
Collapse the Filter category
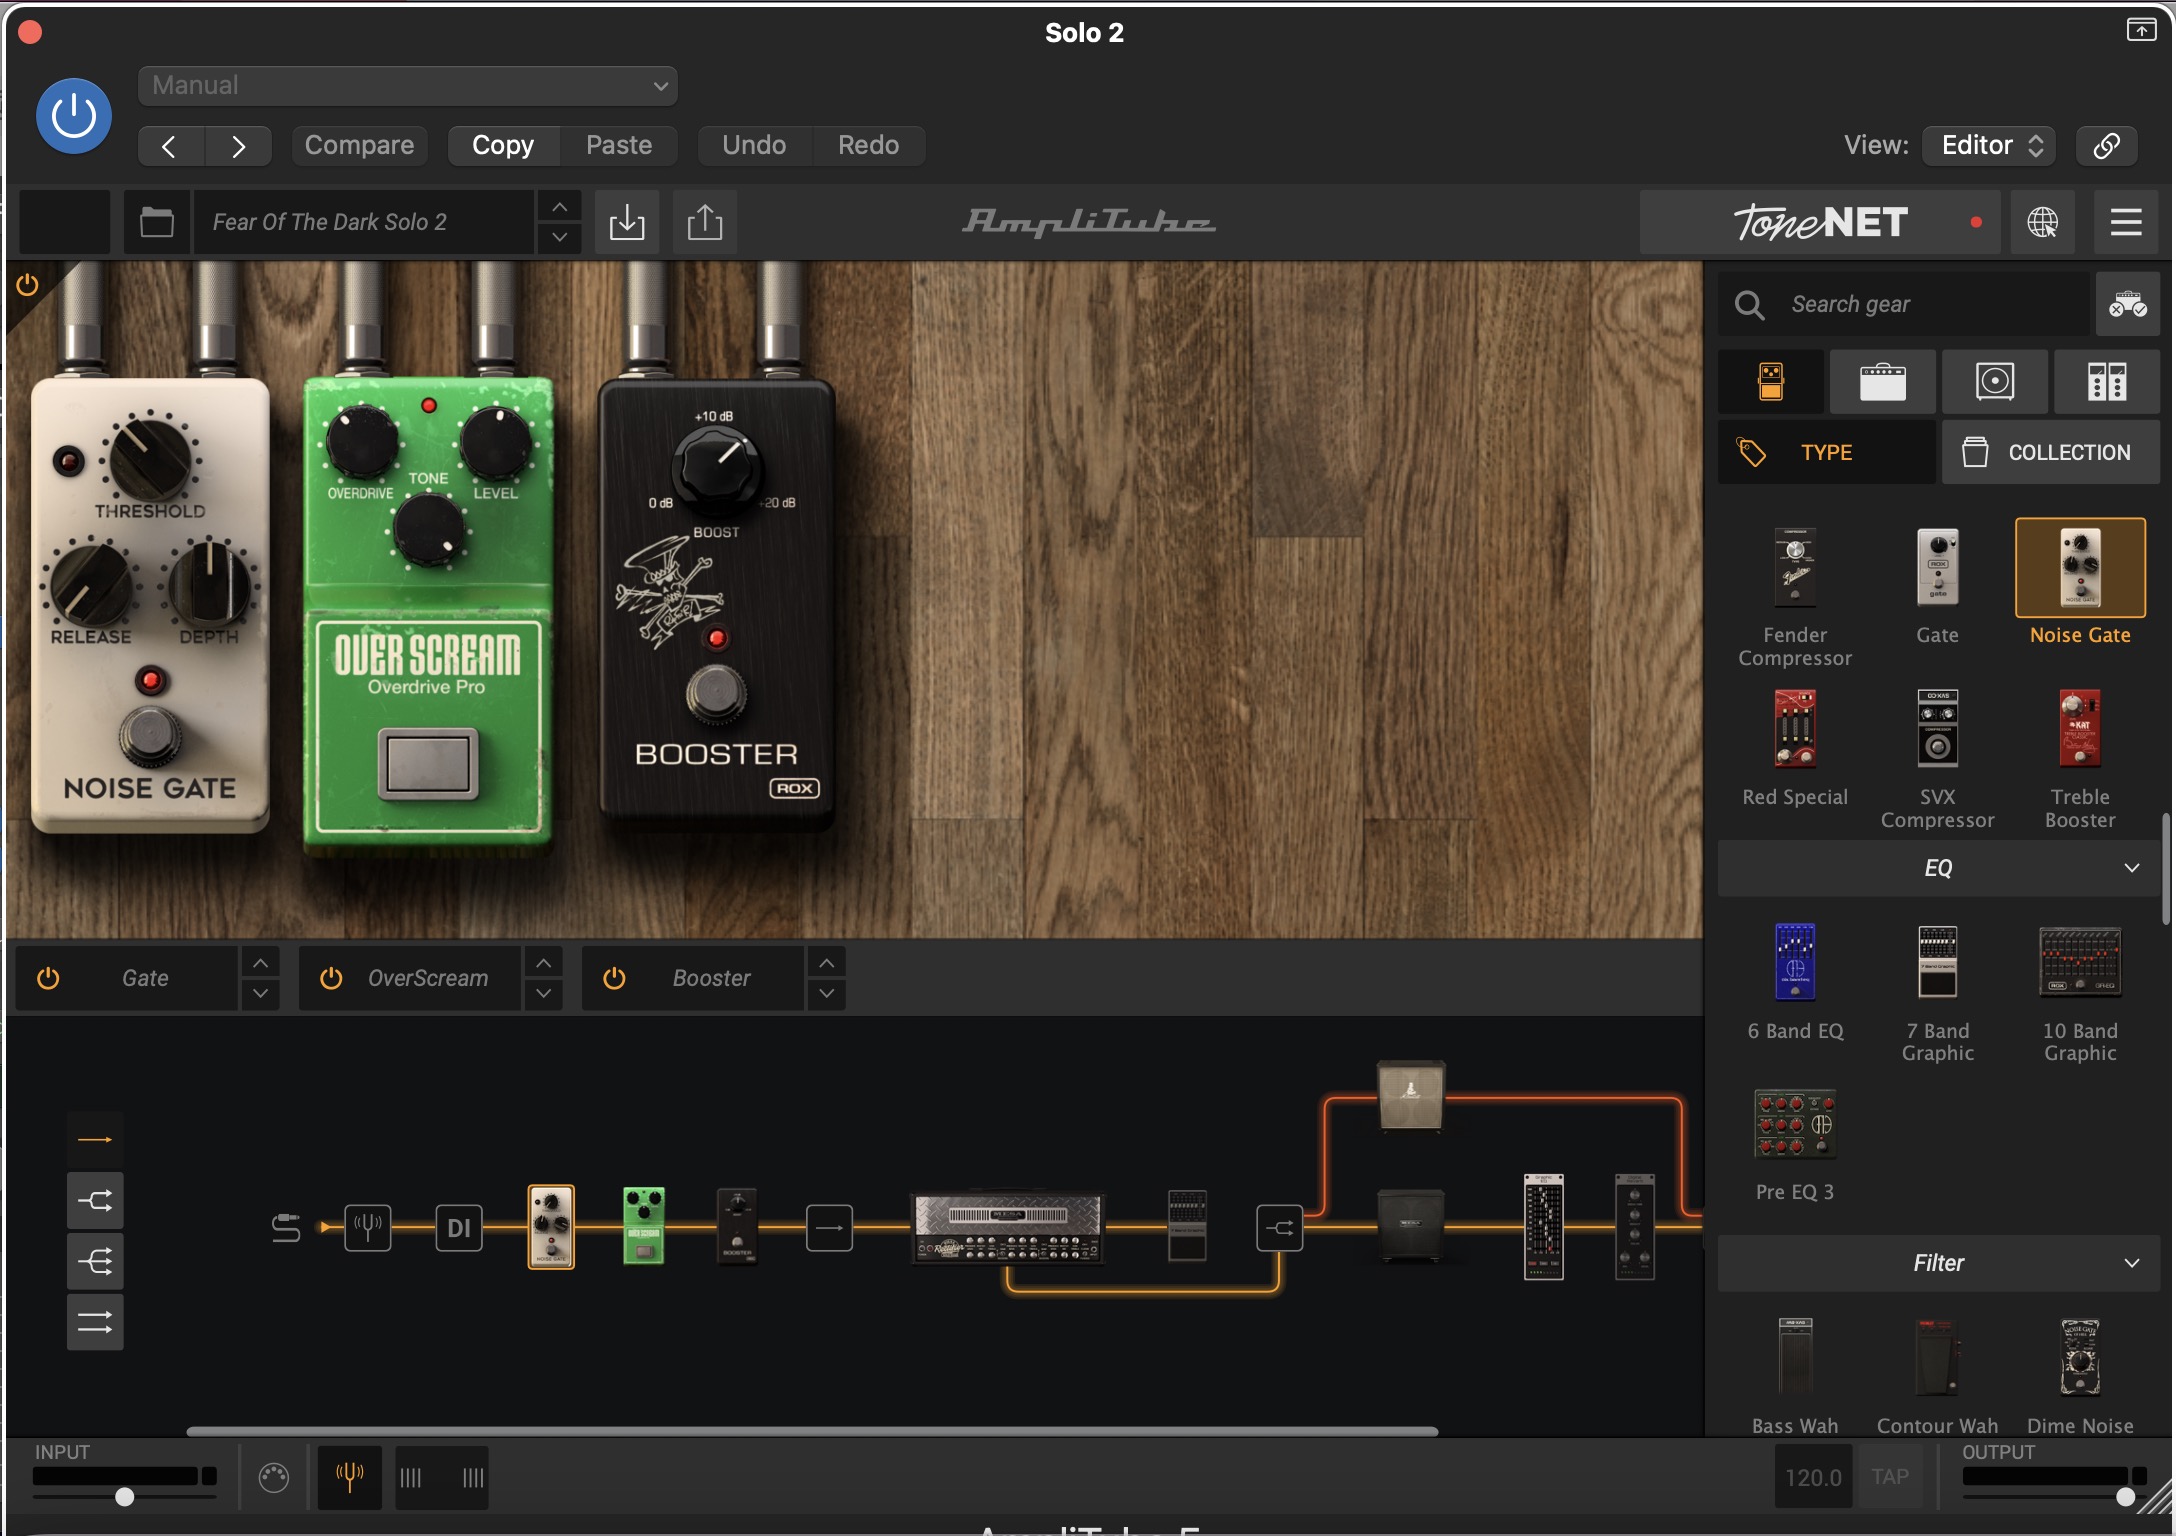(x=1939, y=1263)
